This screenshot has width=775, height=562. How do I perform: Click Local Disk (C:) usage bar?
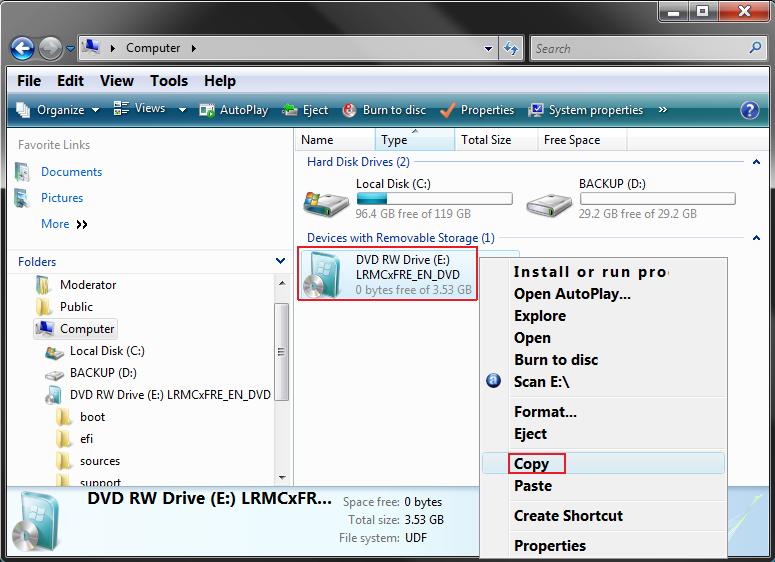pos(434,199)
